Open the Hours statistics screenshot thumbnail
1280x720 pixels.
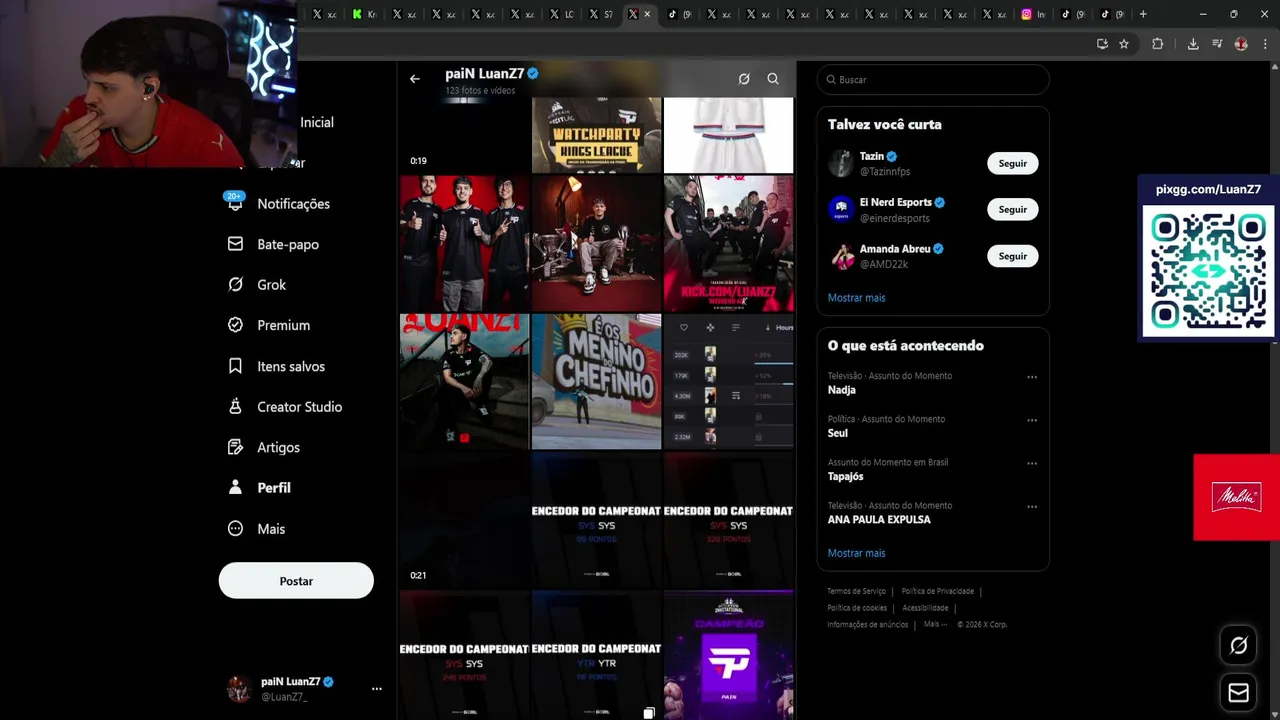coord(729,382)
